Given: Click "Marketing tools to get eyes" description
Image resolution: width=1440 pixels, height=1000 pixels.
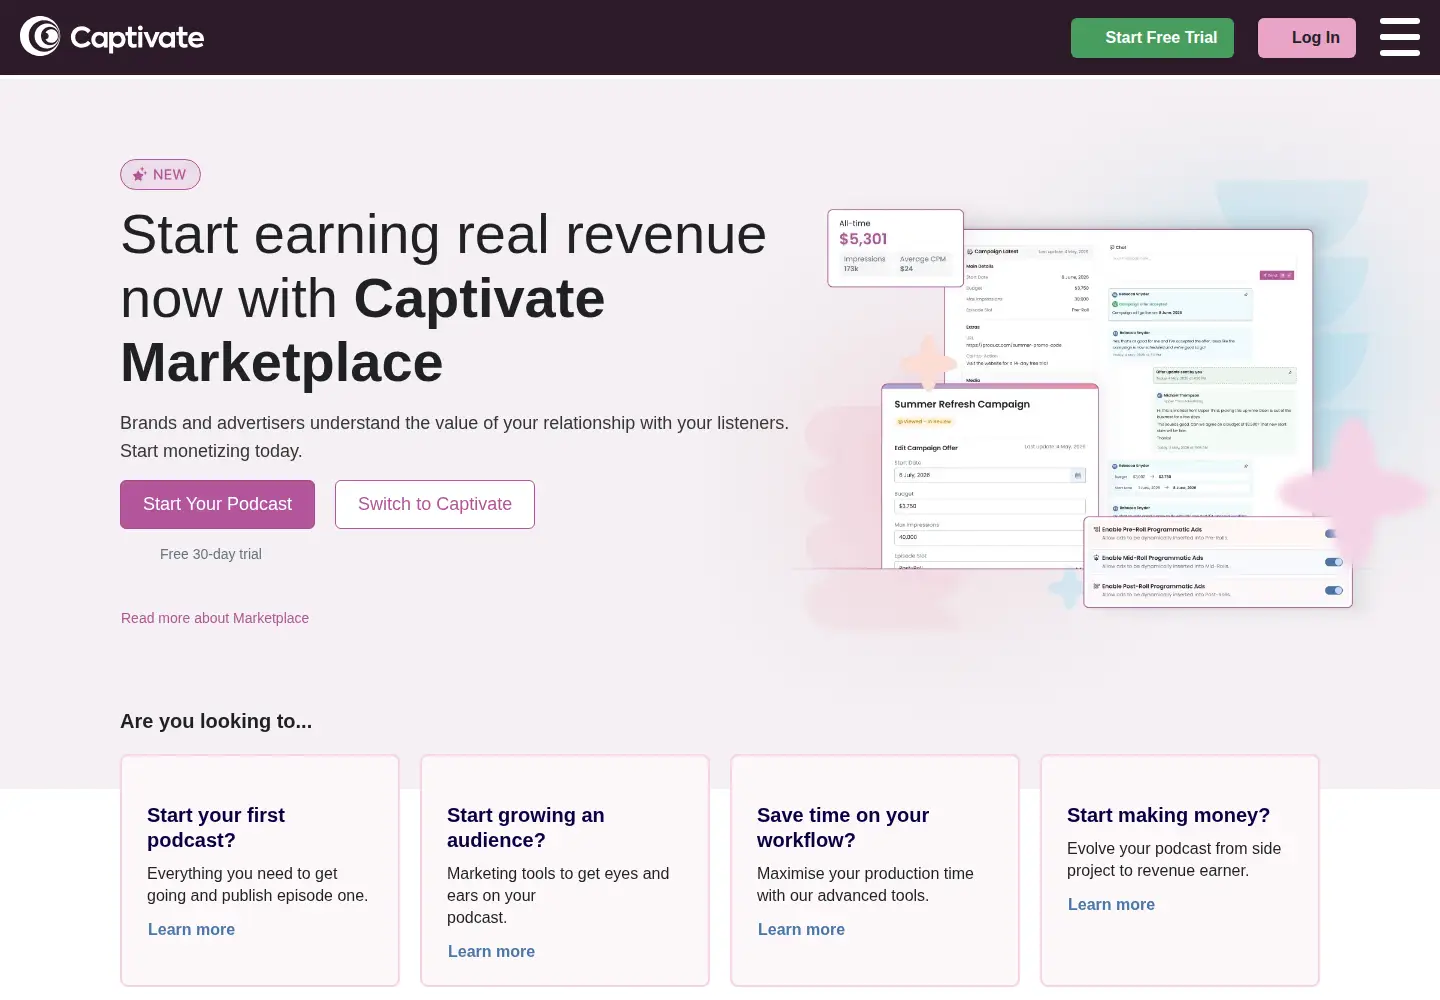Looking at the screenshot, I should pos(558,895).
